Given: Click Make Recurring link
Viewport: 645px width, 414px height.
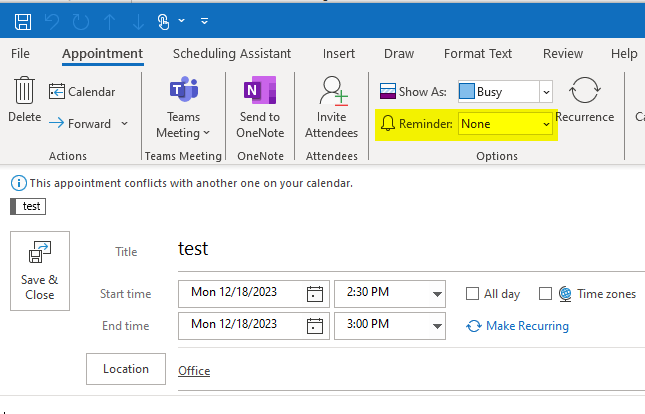Looking at the screenshot, I should (x=517, y=326).
